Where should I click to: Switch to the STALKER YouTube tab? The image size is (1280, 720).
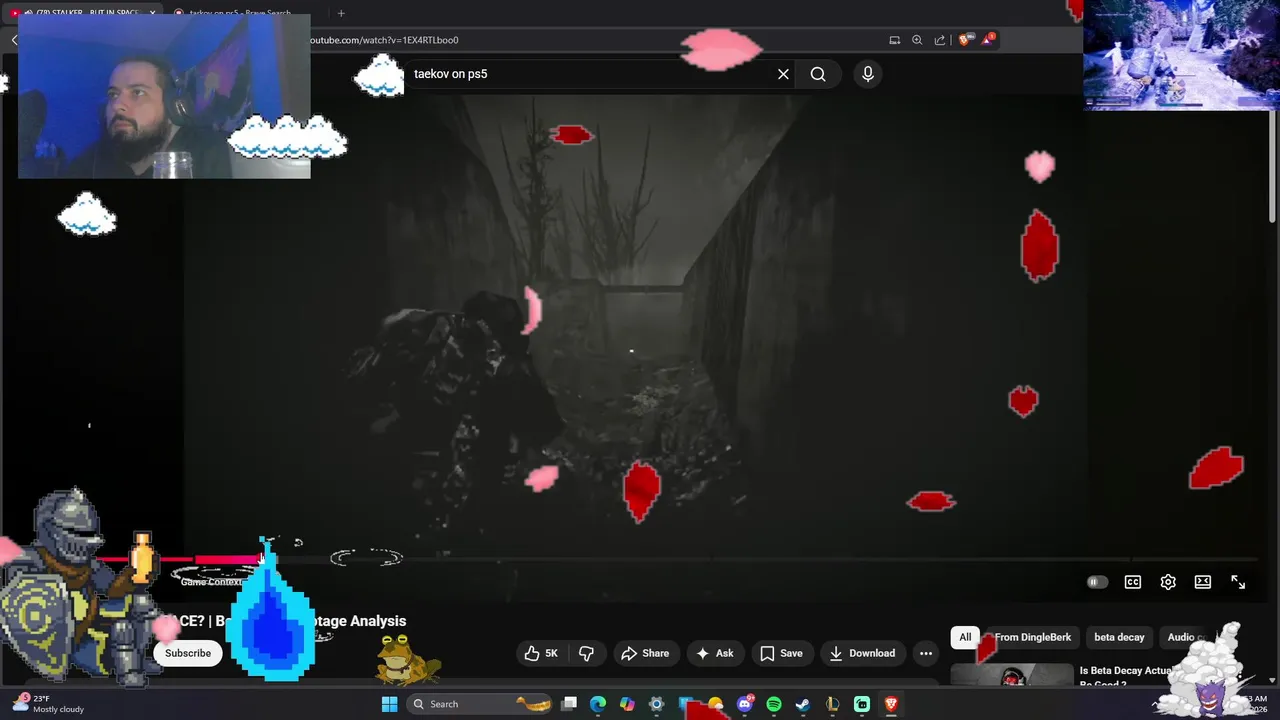click(82, 13)
